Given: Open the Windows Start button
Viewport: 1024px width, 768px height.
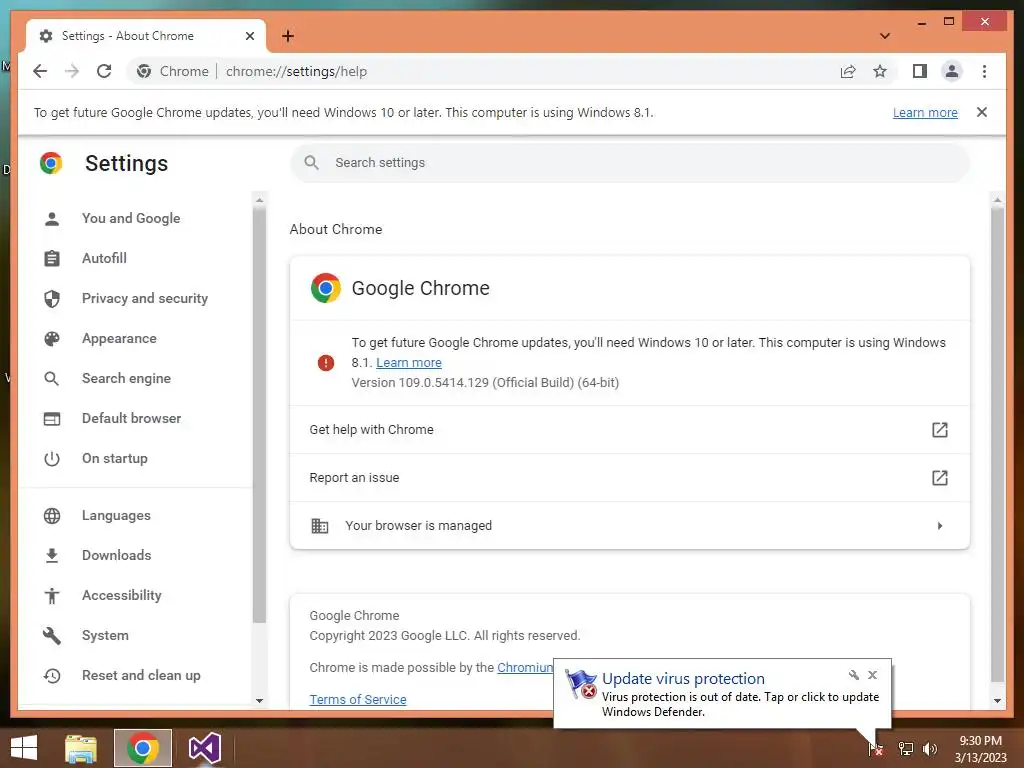Looking at the screenshot, I should point(24,748).
